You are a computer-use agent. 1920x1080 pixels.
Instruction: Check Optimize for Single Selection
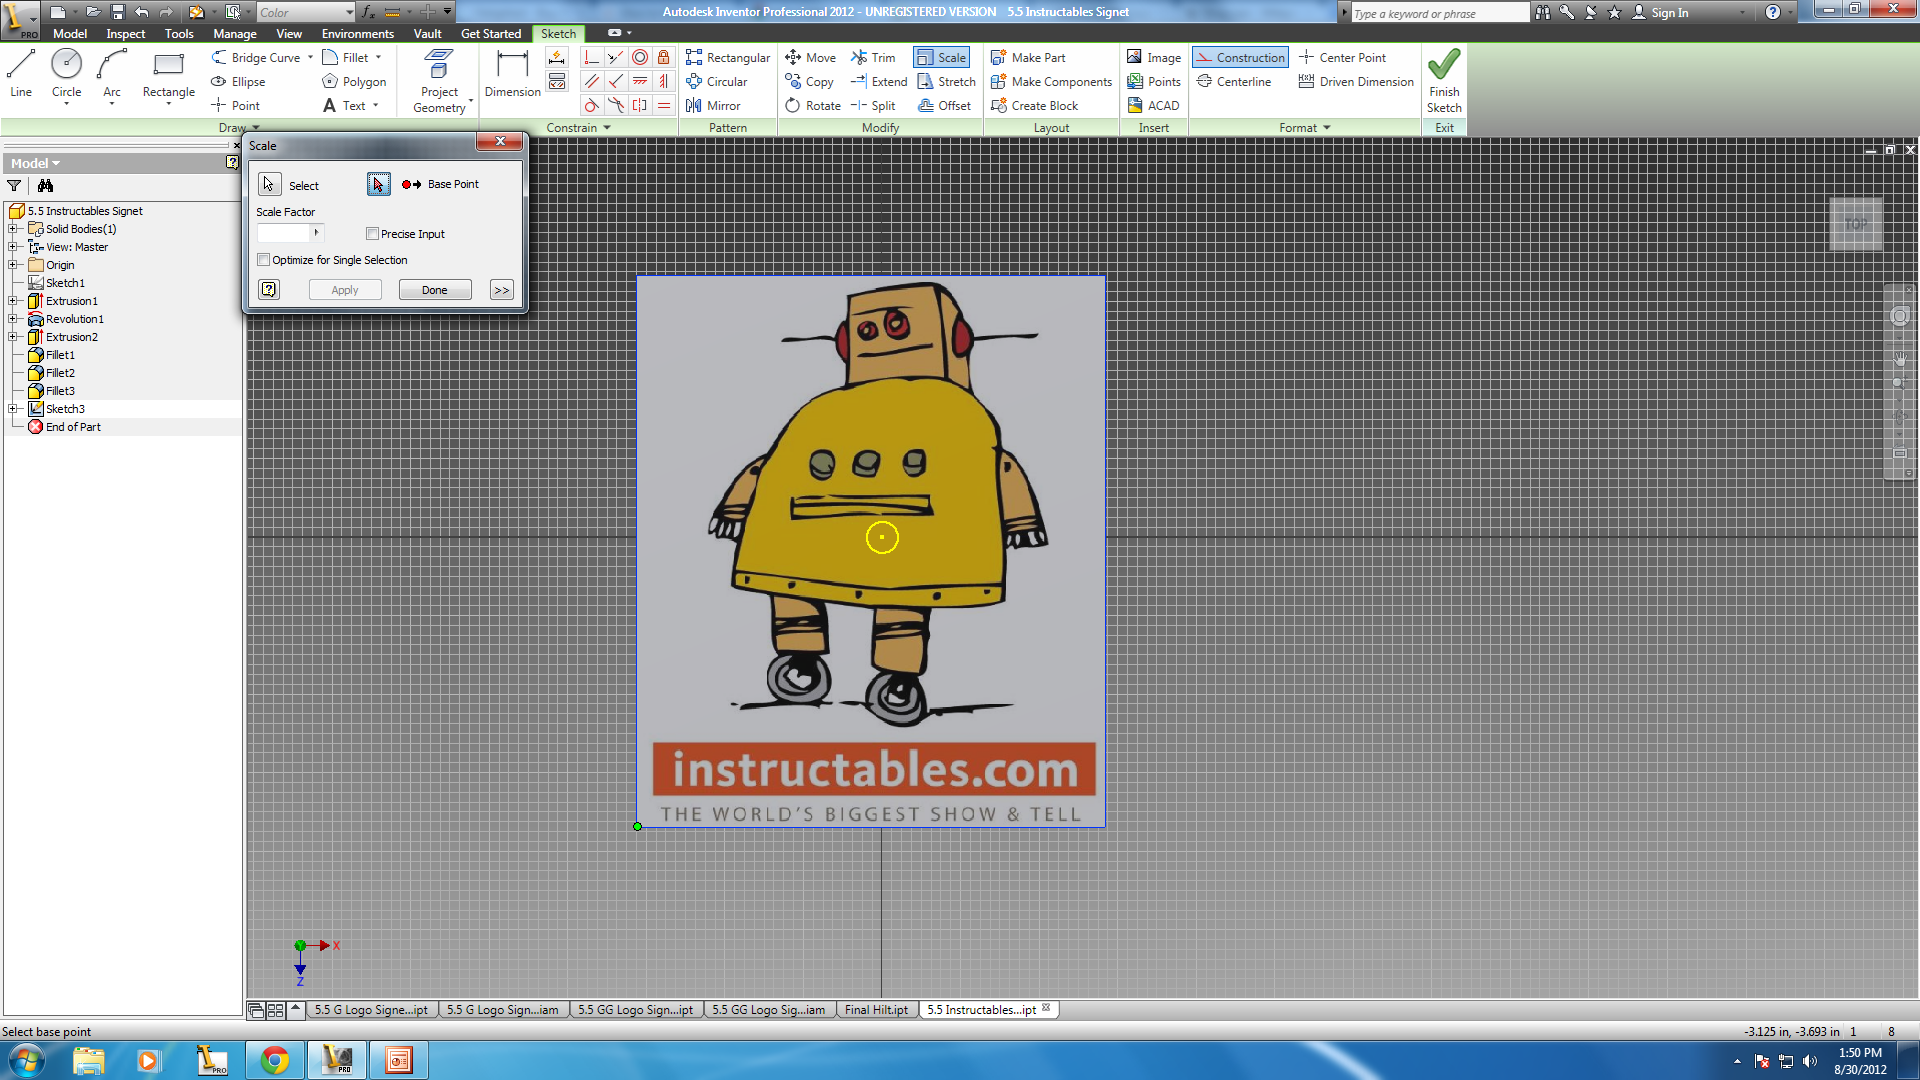point(264,260)
